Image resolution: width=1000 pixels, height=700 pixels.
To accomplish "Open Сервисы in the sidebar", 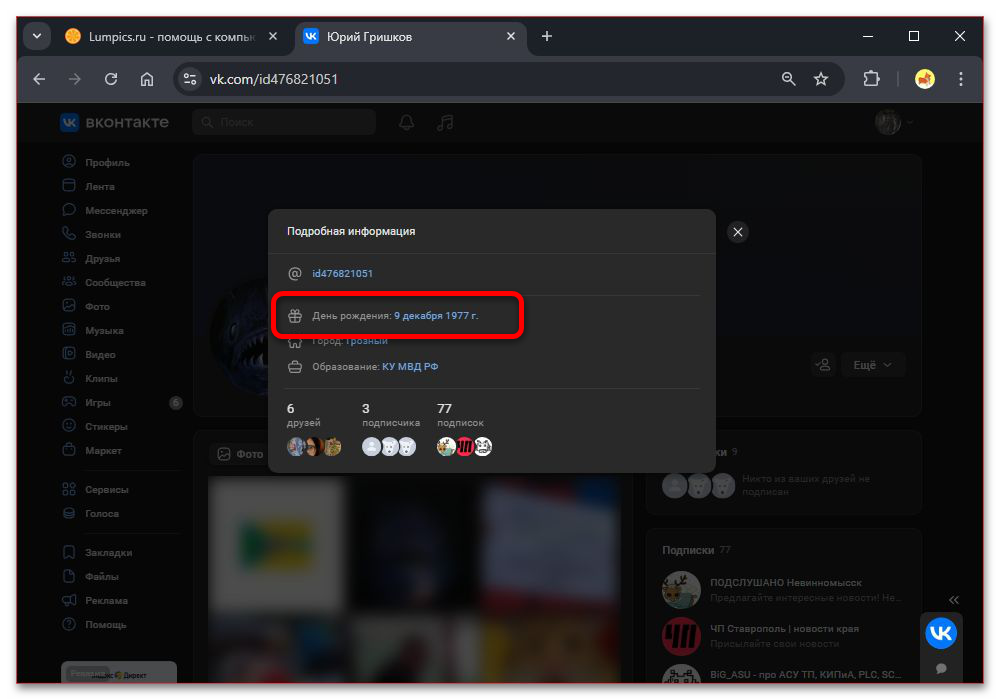I will pyautogui.click(x=106, y=490).
